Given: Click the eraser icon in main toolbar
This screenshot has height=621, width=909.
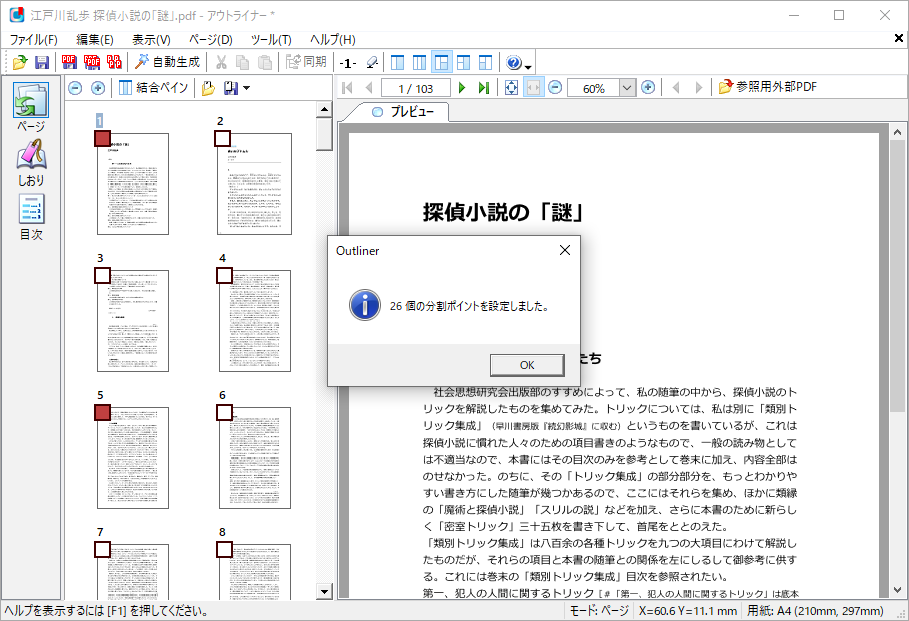Looking at the screenshot, I should click(372, 62).
